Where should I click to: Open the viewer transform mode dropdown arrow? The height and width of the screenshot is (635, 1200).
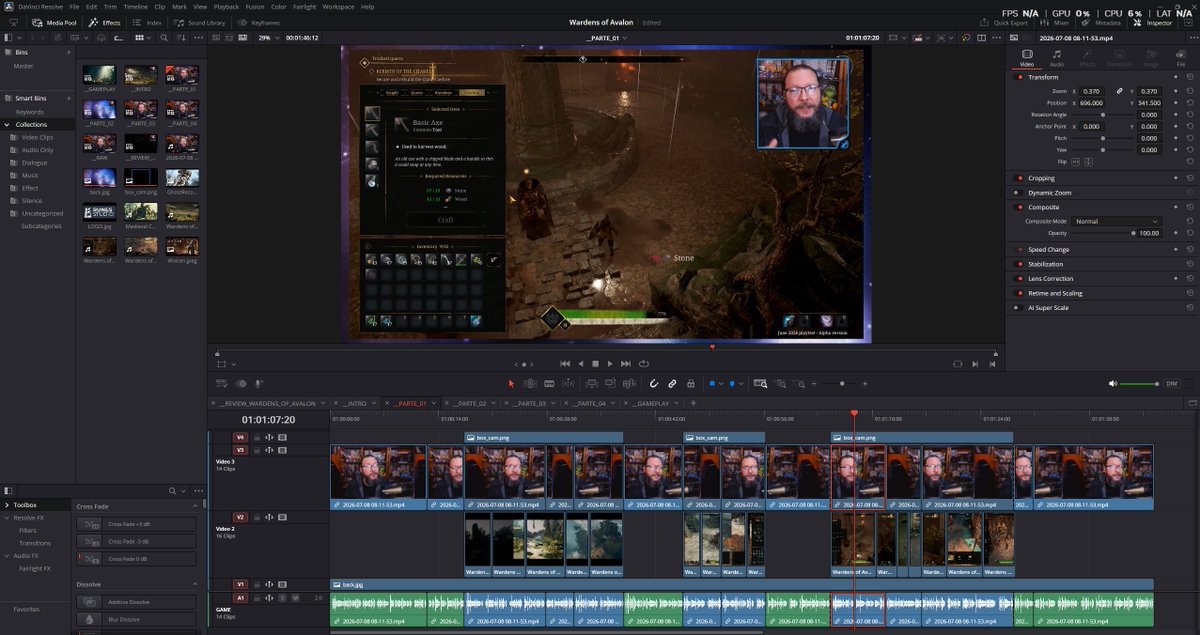(x=235, y=364)
